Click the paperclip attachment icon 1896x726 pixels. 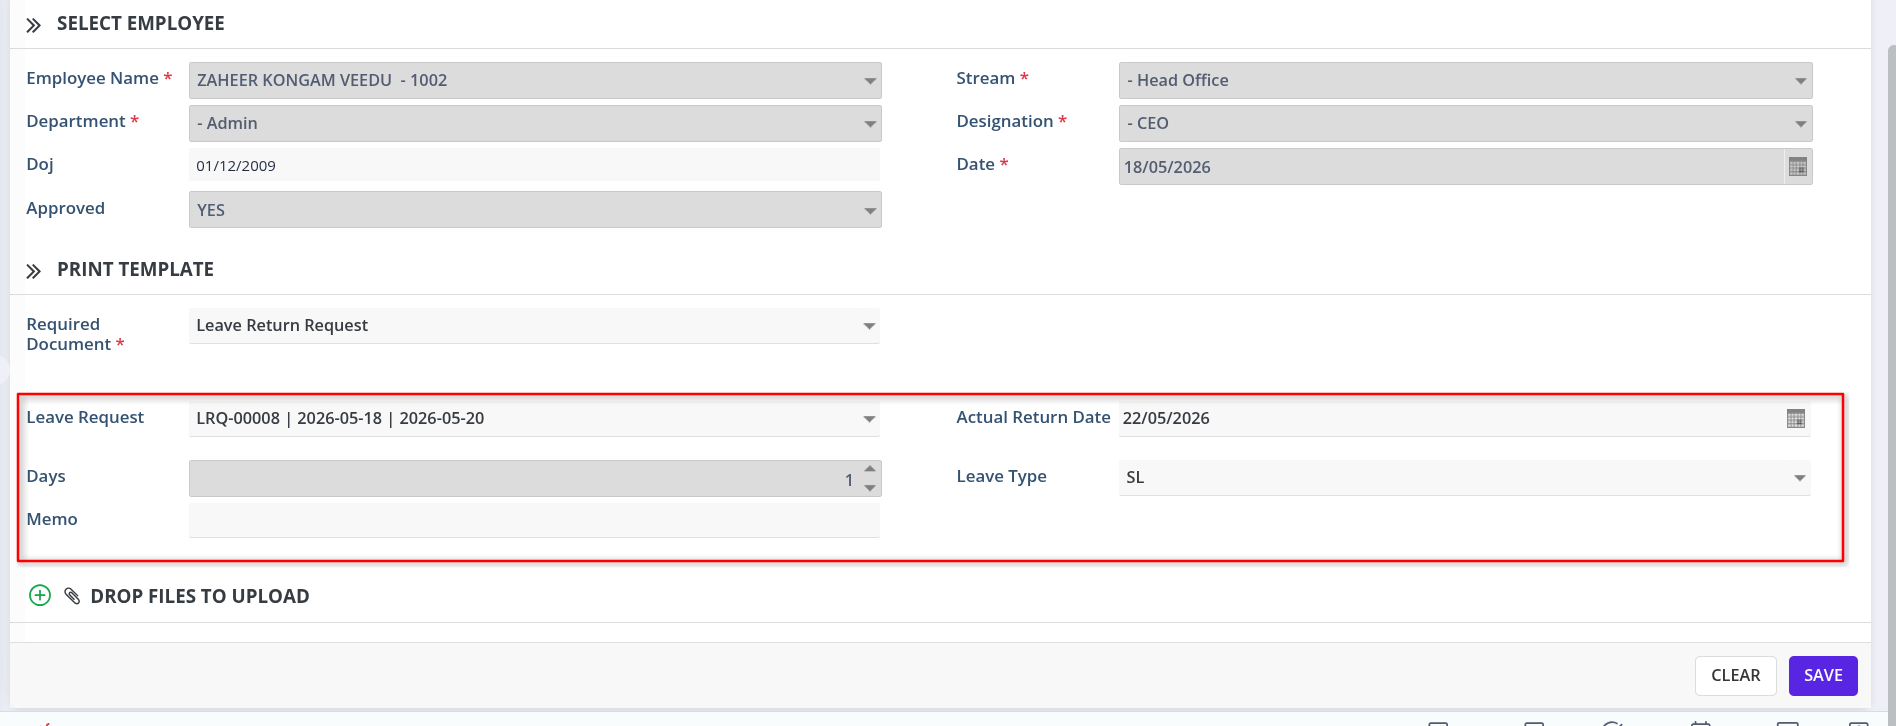(72, 596)
